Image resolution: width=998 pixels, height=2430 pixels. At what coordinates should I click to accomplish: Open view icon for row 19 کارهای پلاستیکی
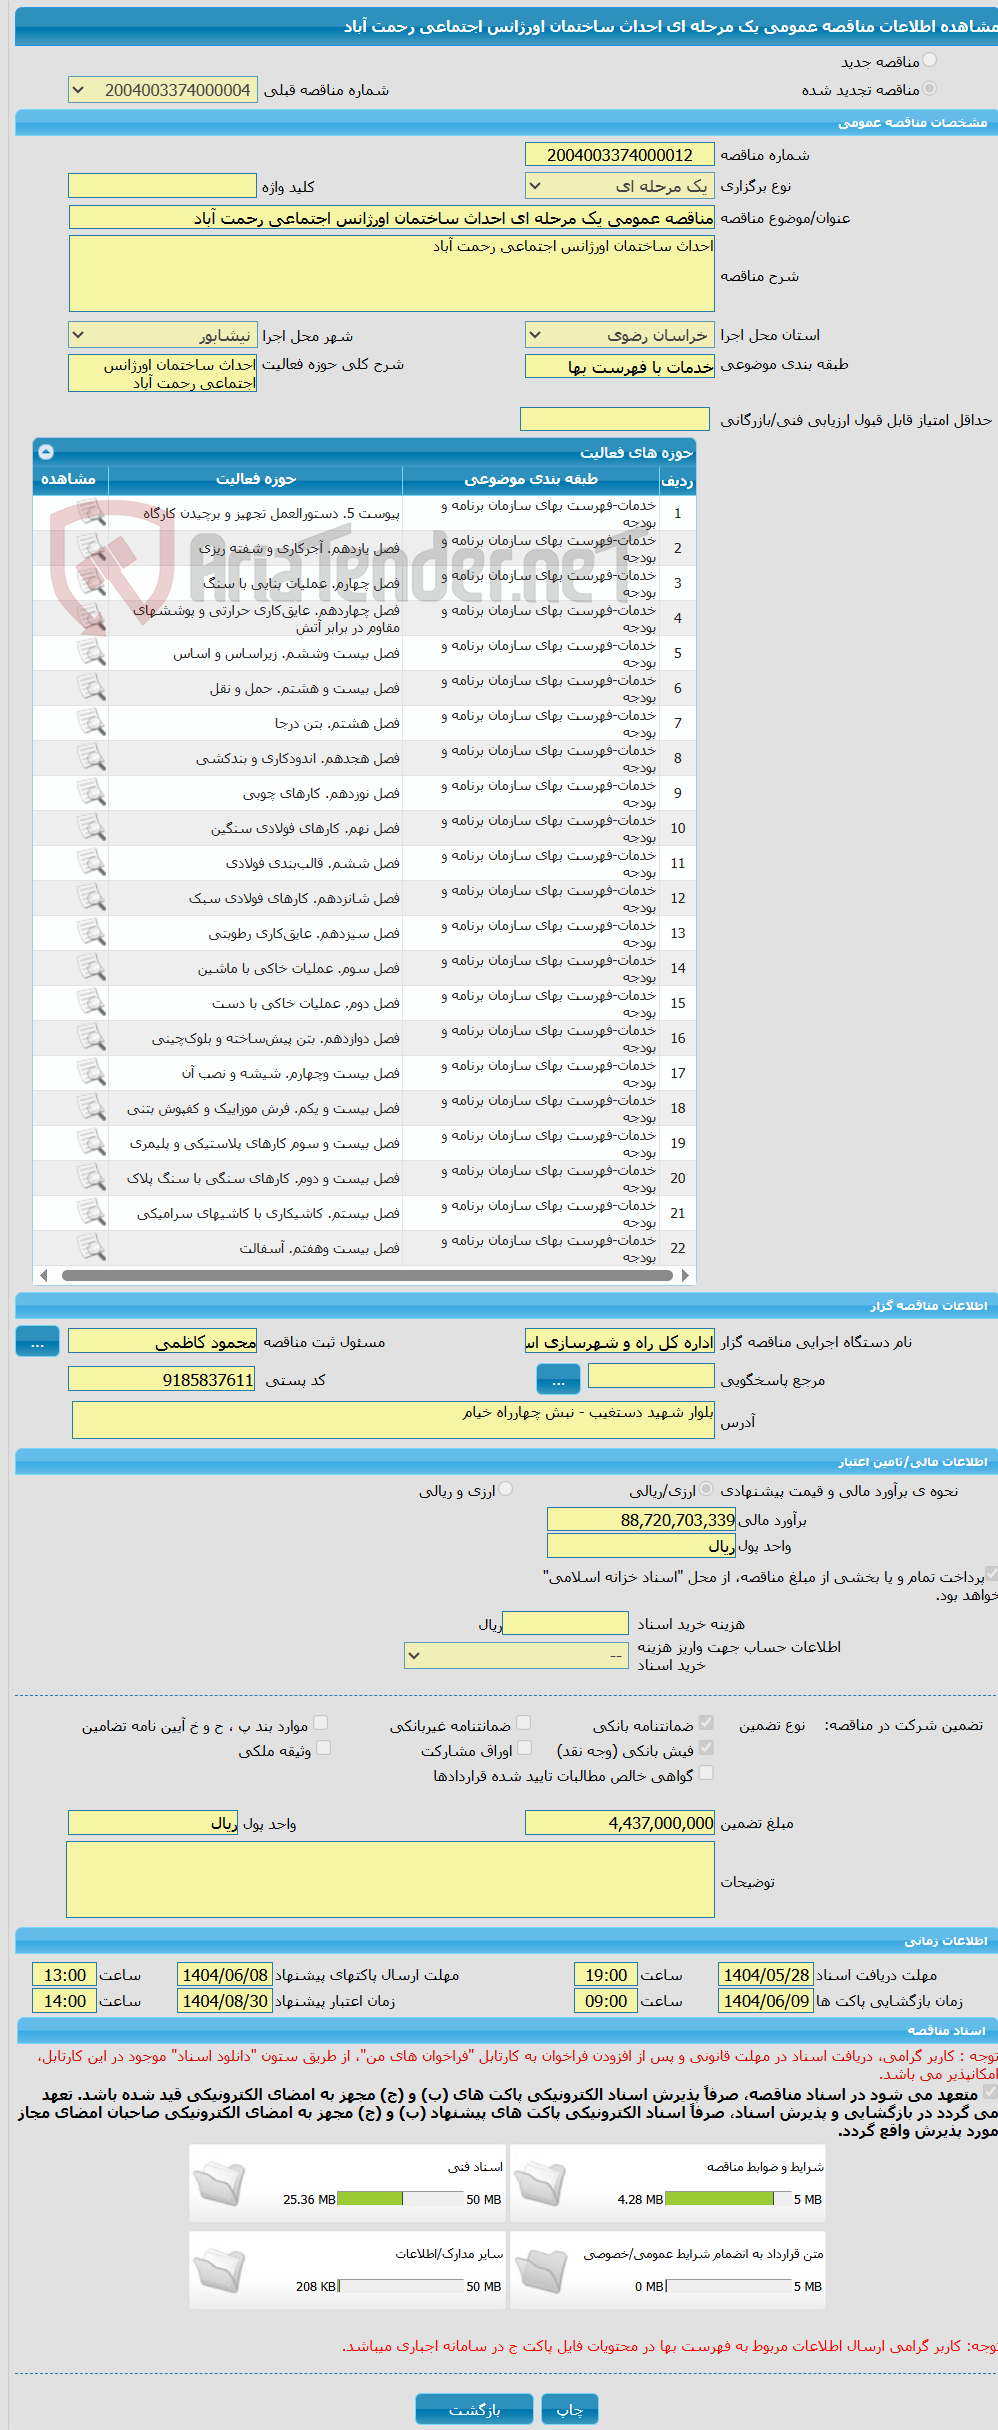[91, 1143]
